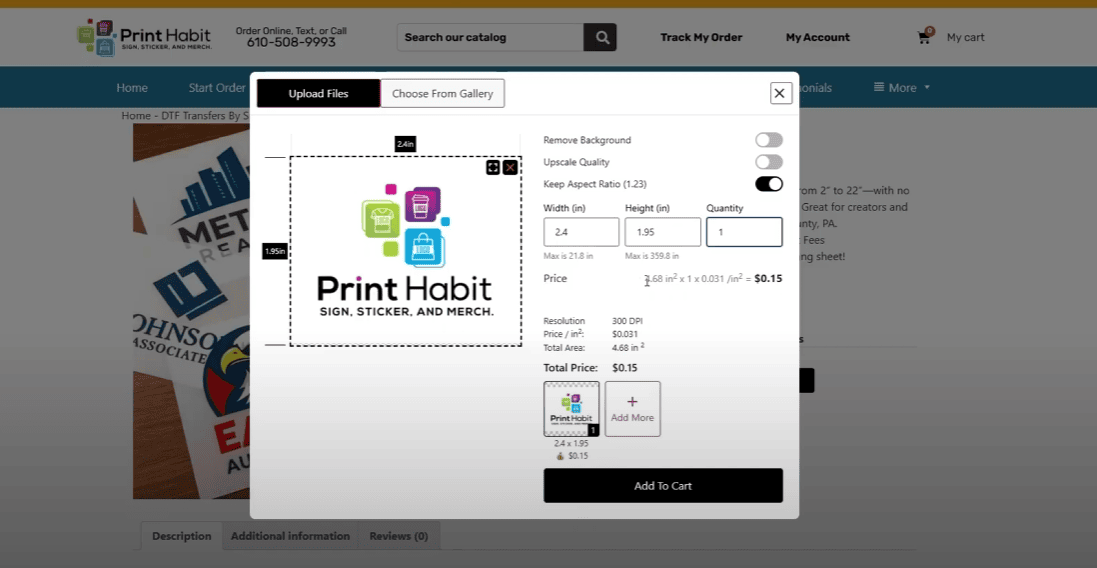The height and width of the screenshot is (568, 1097).
Task: Click the plus Add More tile
Action: click(x=632, y=408)
